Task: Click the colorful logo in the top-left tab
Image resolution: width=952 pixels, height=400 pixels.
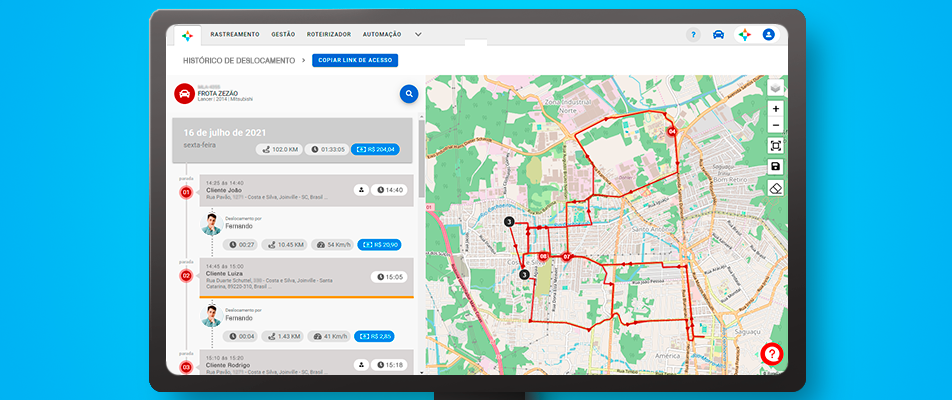Action: 188,36
